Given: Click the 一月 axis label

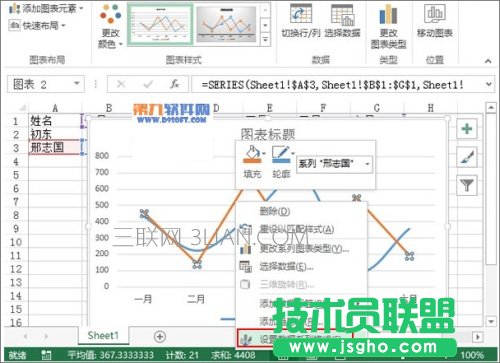Looking at the screenshot, I should click(143, 299).
